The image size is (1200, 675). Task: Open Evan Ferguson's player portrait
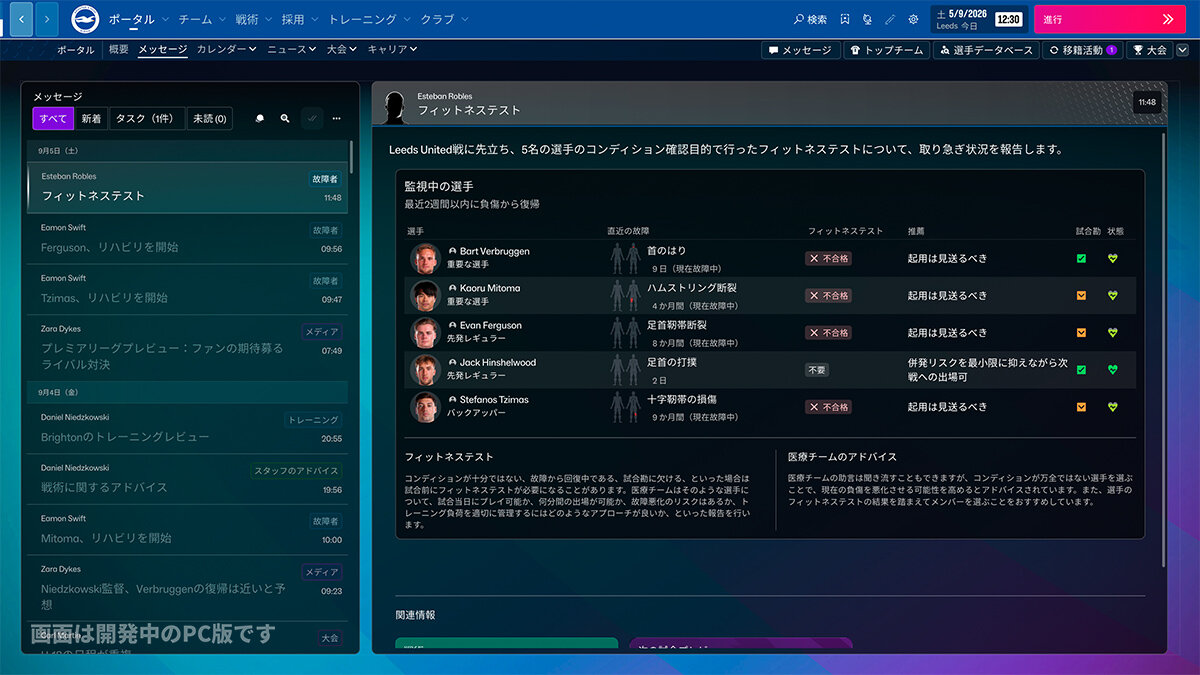click(425, 333)
